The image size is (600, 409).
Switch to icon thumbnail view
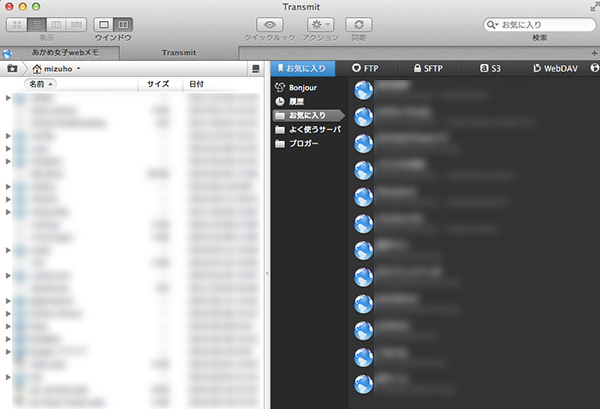tap(17, 25)
